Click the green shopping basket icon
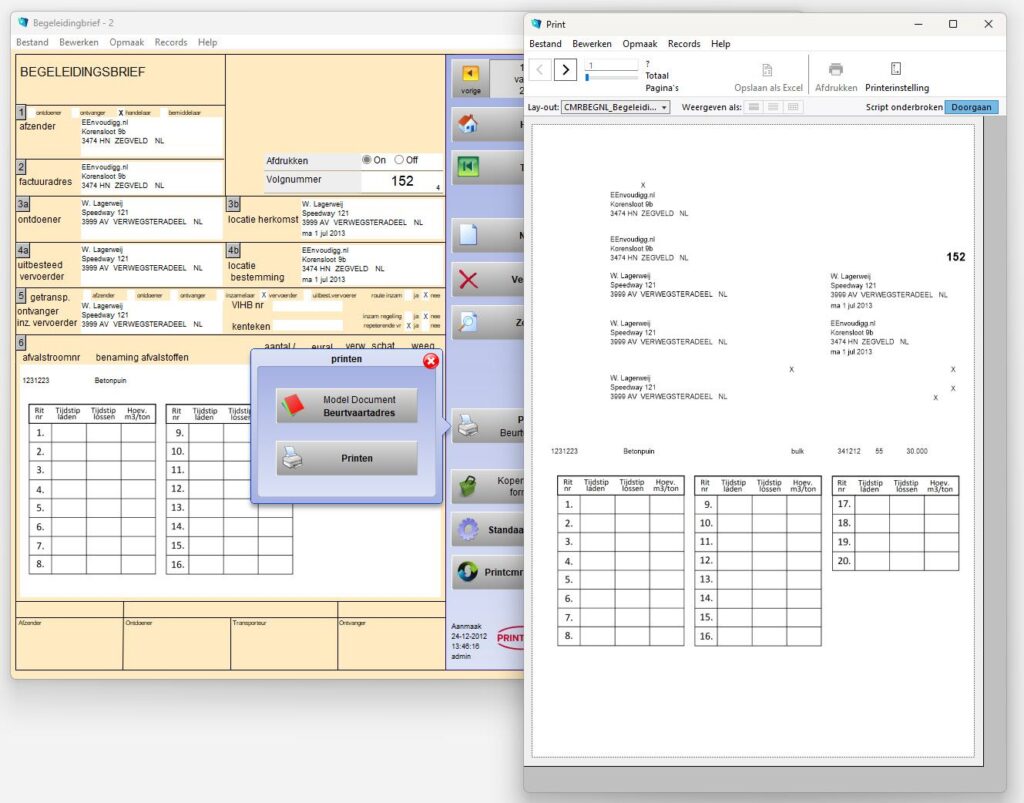The image size is (1024, 803). [x=467, y=487]
